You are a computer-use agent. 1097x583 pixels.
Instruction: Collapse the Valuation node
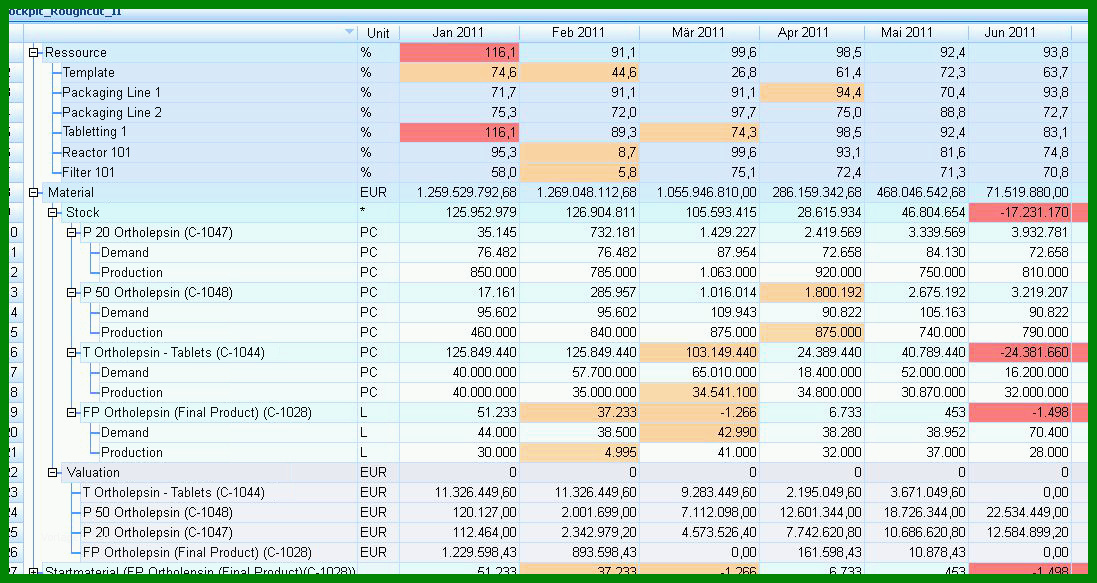[52, 473]
